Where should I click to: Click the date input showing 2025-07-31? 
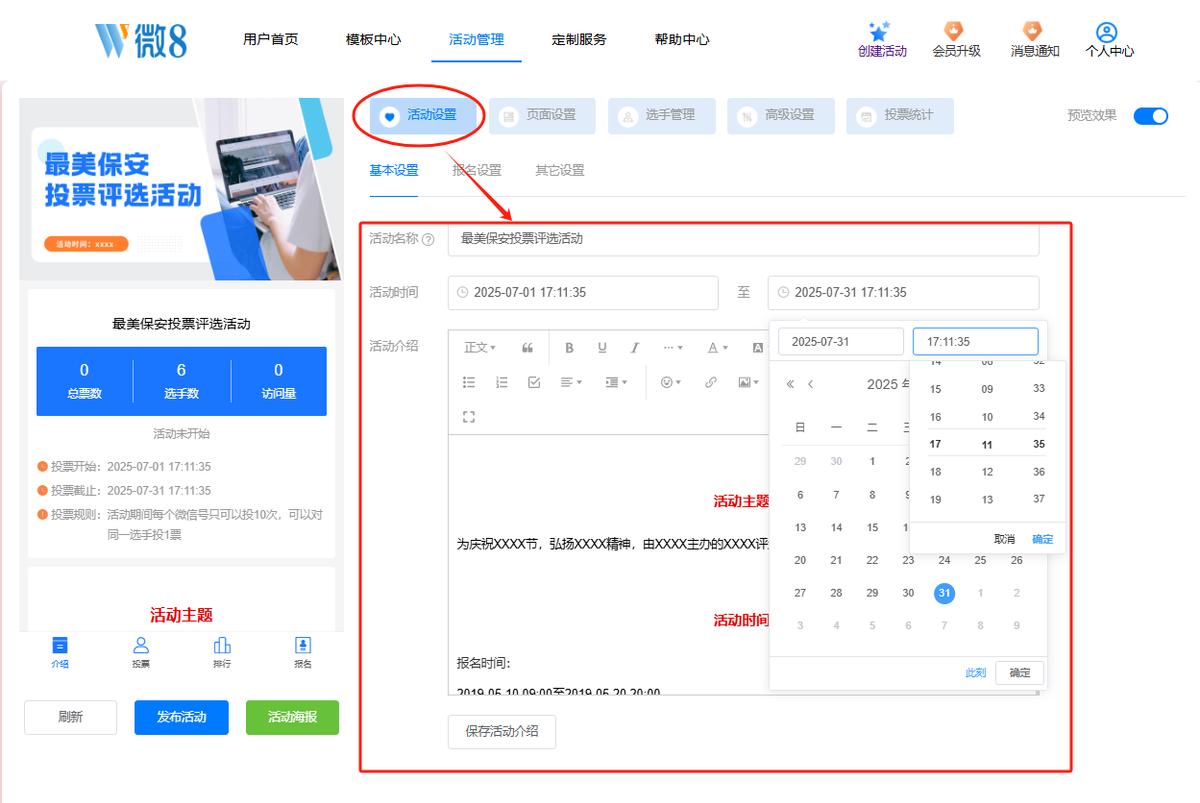coord(841,342)
